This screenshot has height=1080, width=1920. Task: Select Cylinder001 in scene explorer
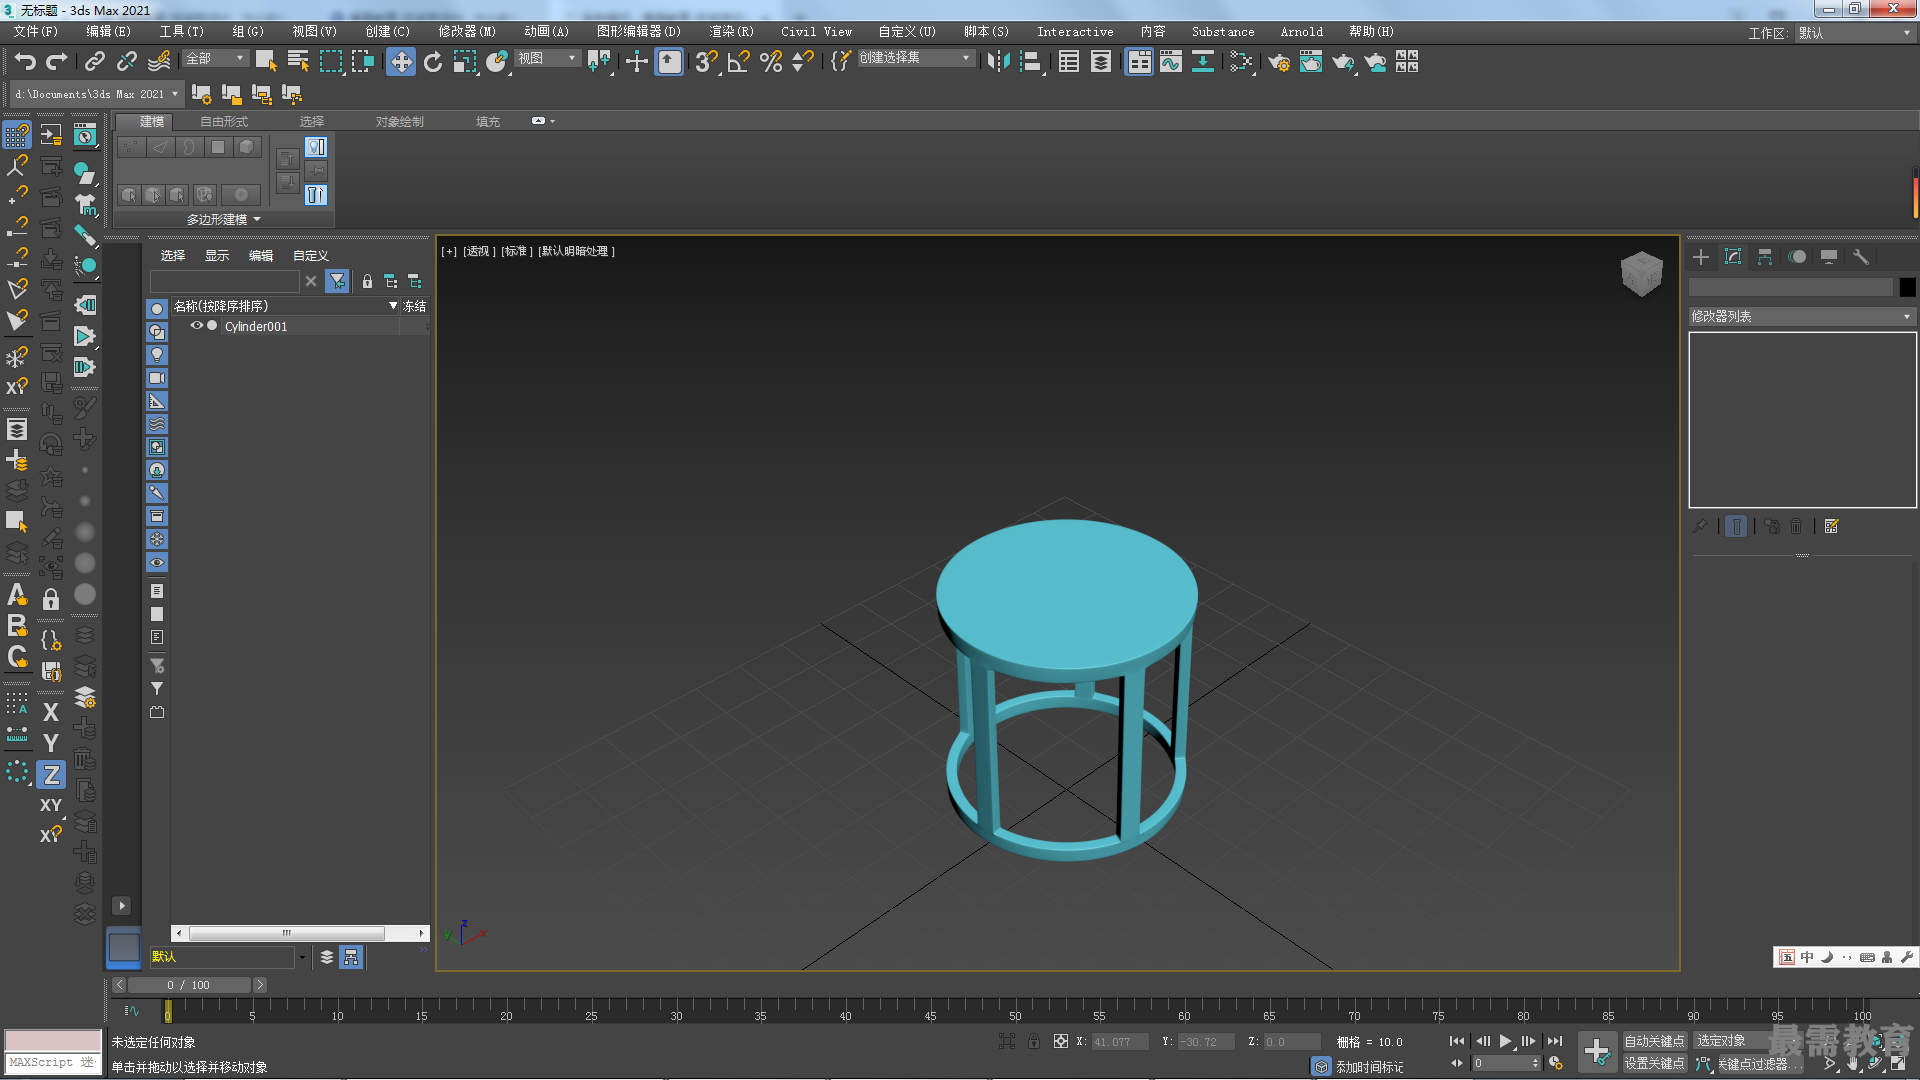256,326
